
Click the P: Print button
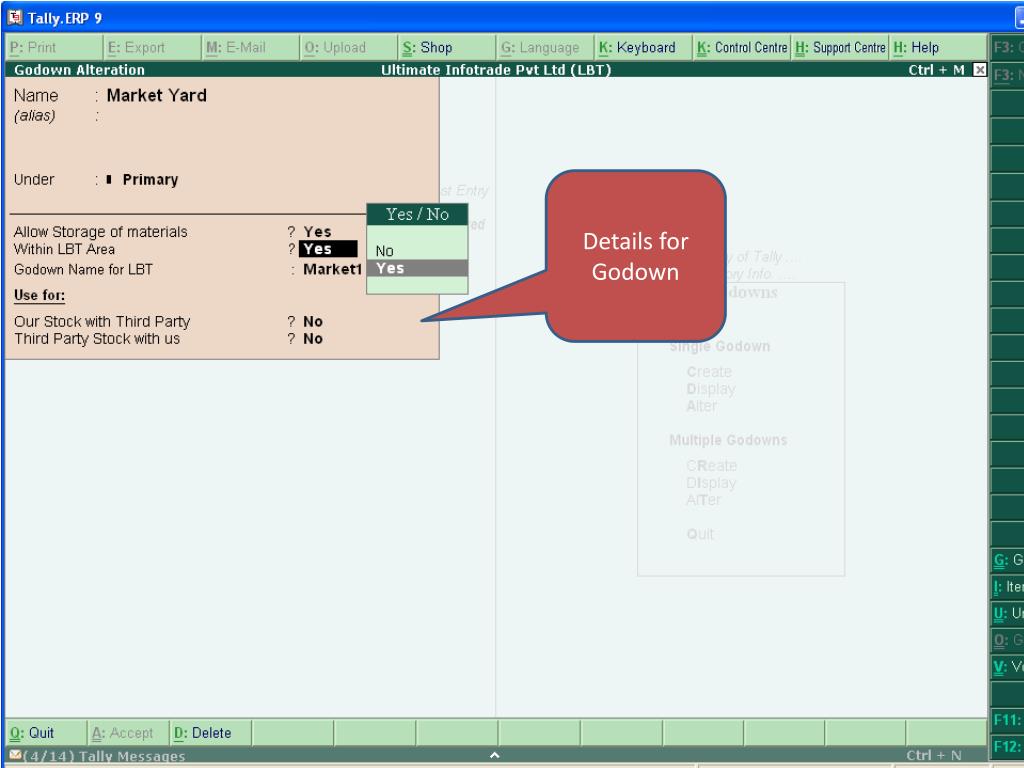pyautogui.click(x=54, y=48)
